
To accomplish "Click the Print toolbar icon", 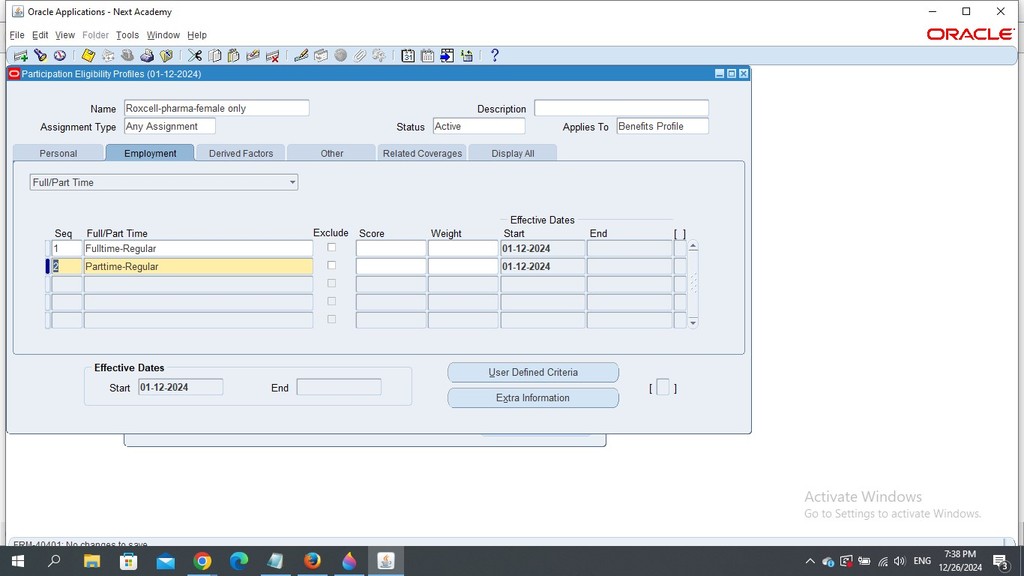I will click(147, 56).
